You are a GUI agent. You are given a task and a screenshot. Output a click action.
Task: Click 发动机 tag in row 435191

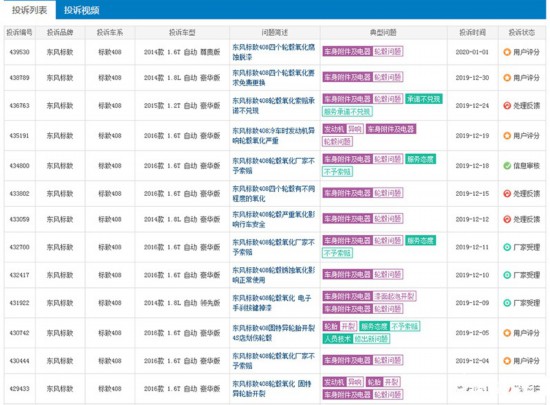(x=334, y=129)
